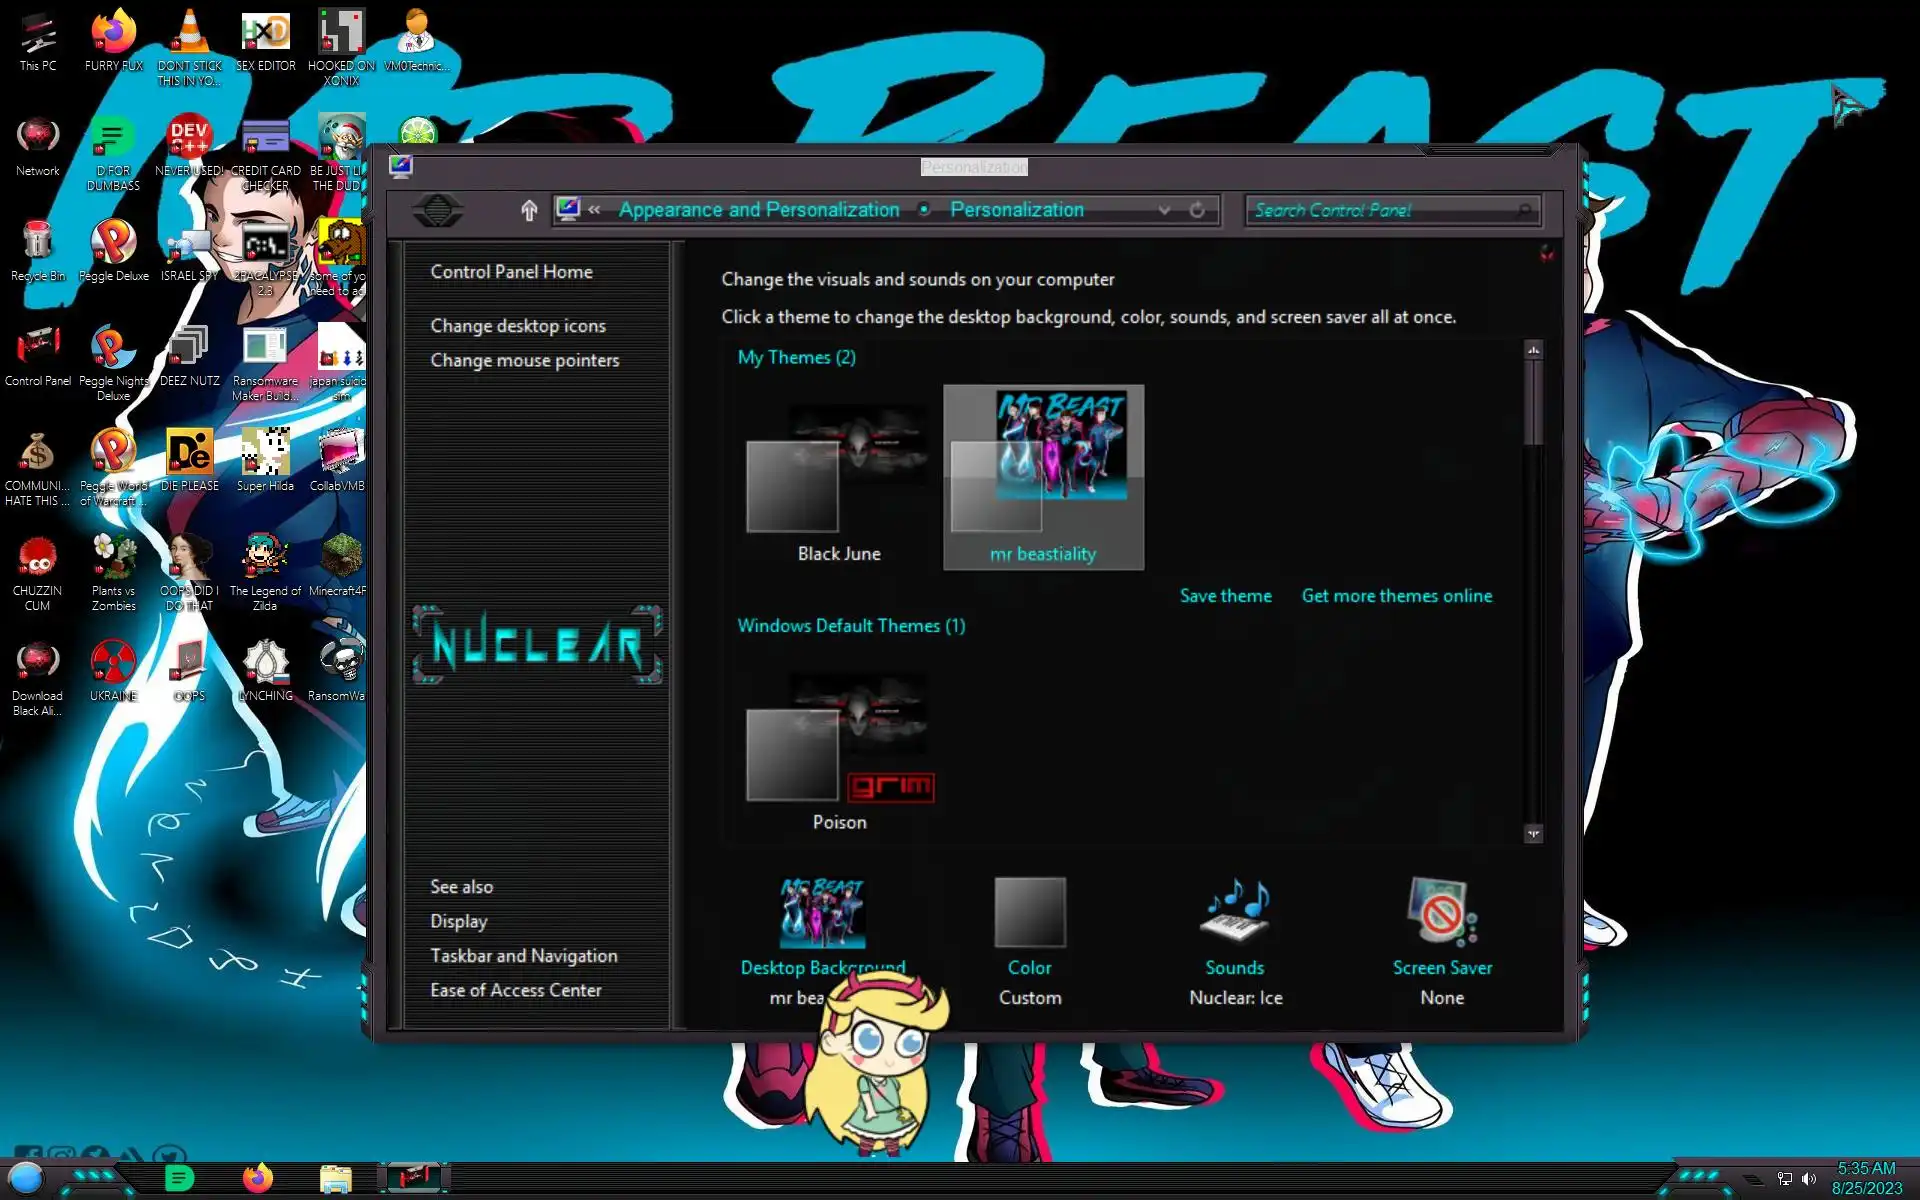Open Change desktop icons link
This screenshot has height=1200, width=1920.
coord(518,326)
